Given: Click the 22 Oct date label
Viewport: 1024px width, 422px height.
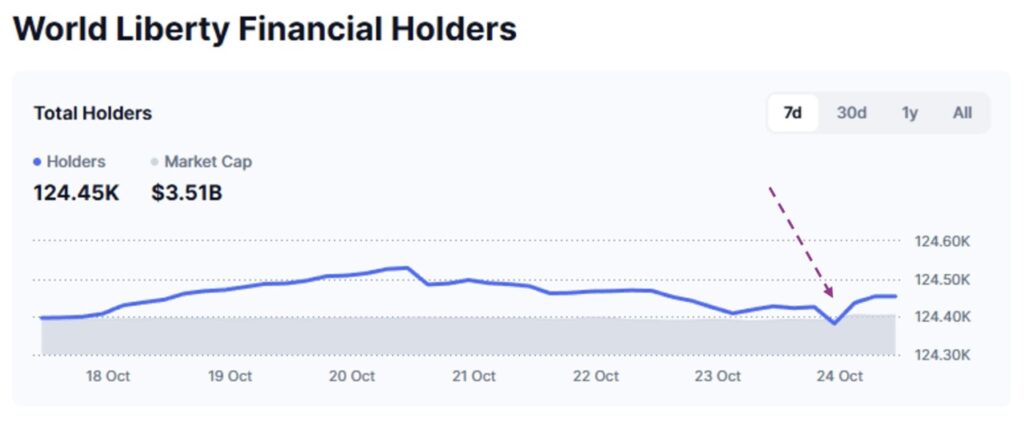Looking at the screenshot, I should [595, 376].
